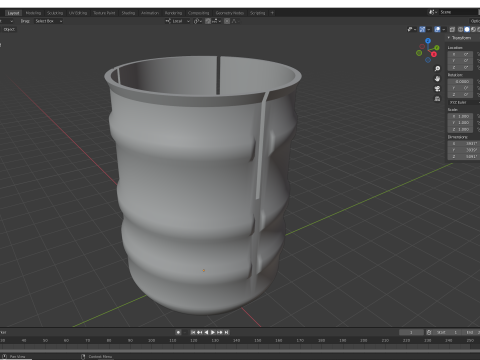Jump to the next keyframe
The height and width of the screenshot is (360, 480).
click(220, 332)
